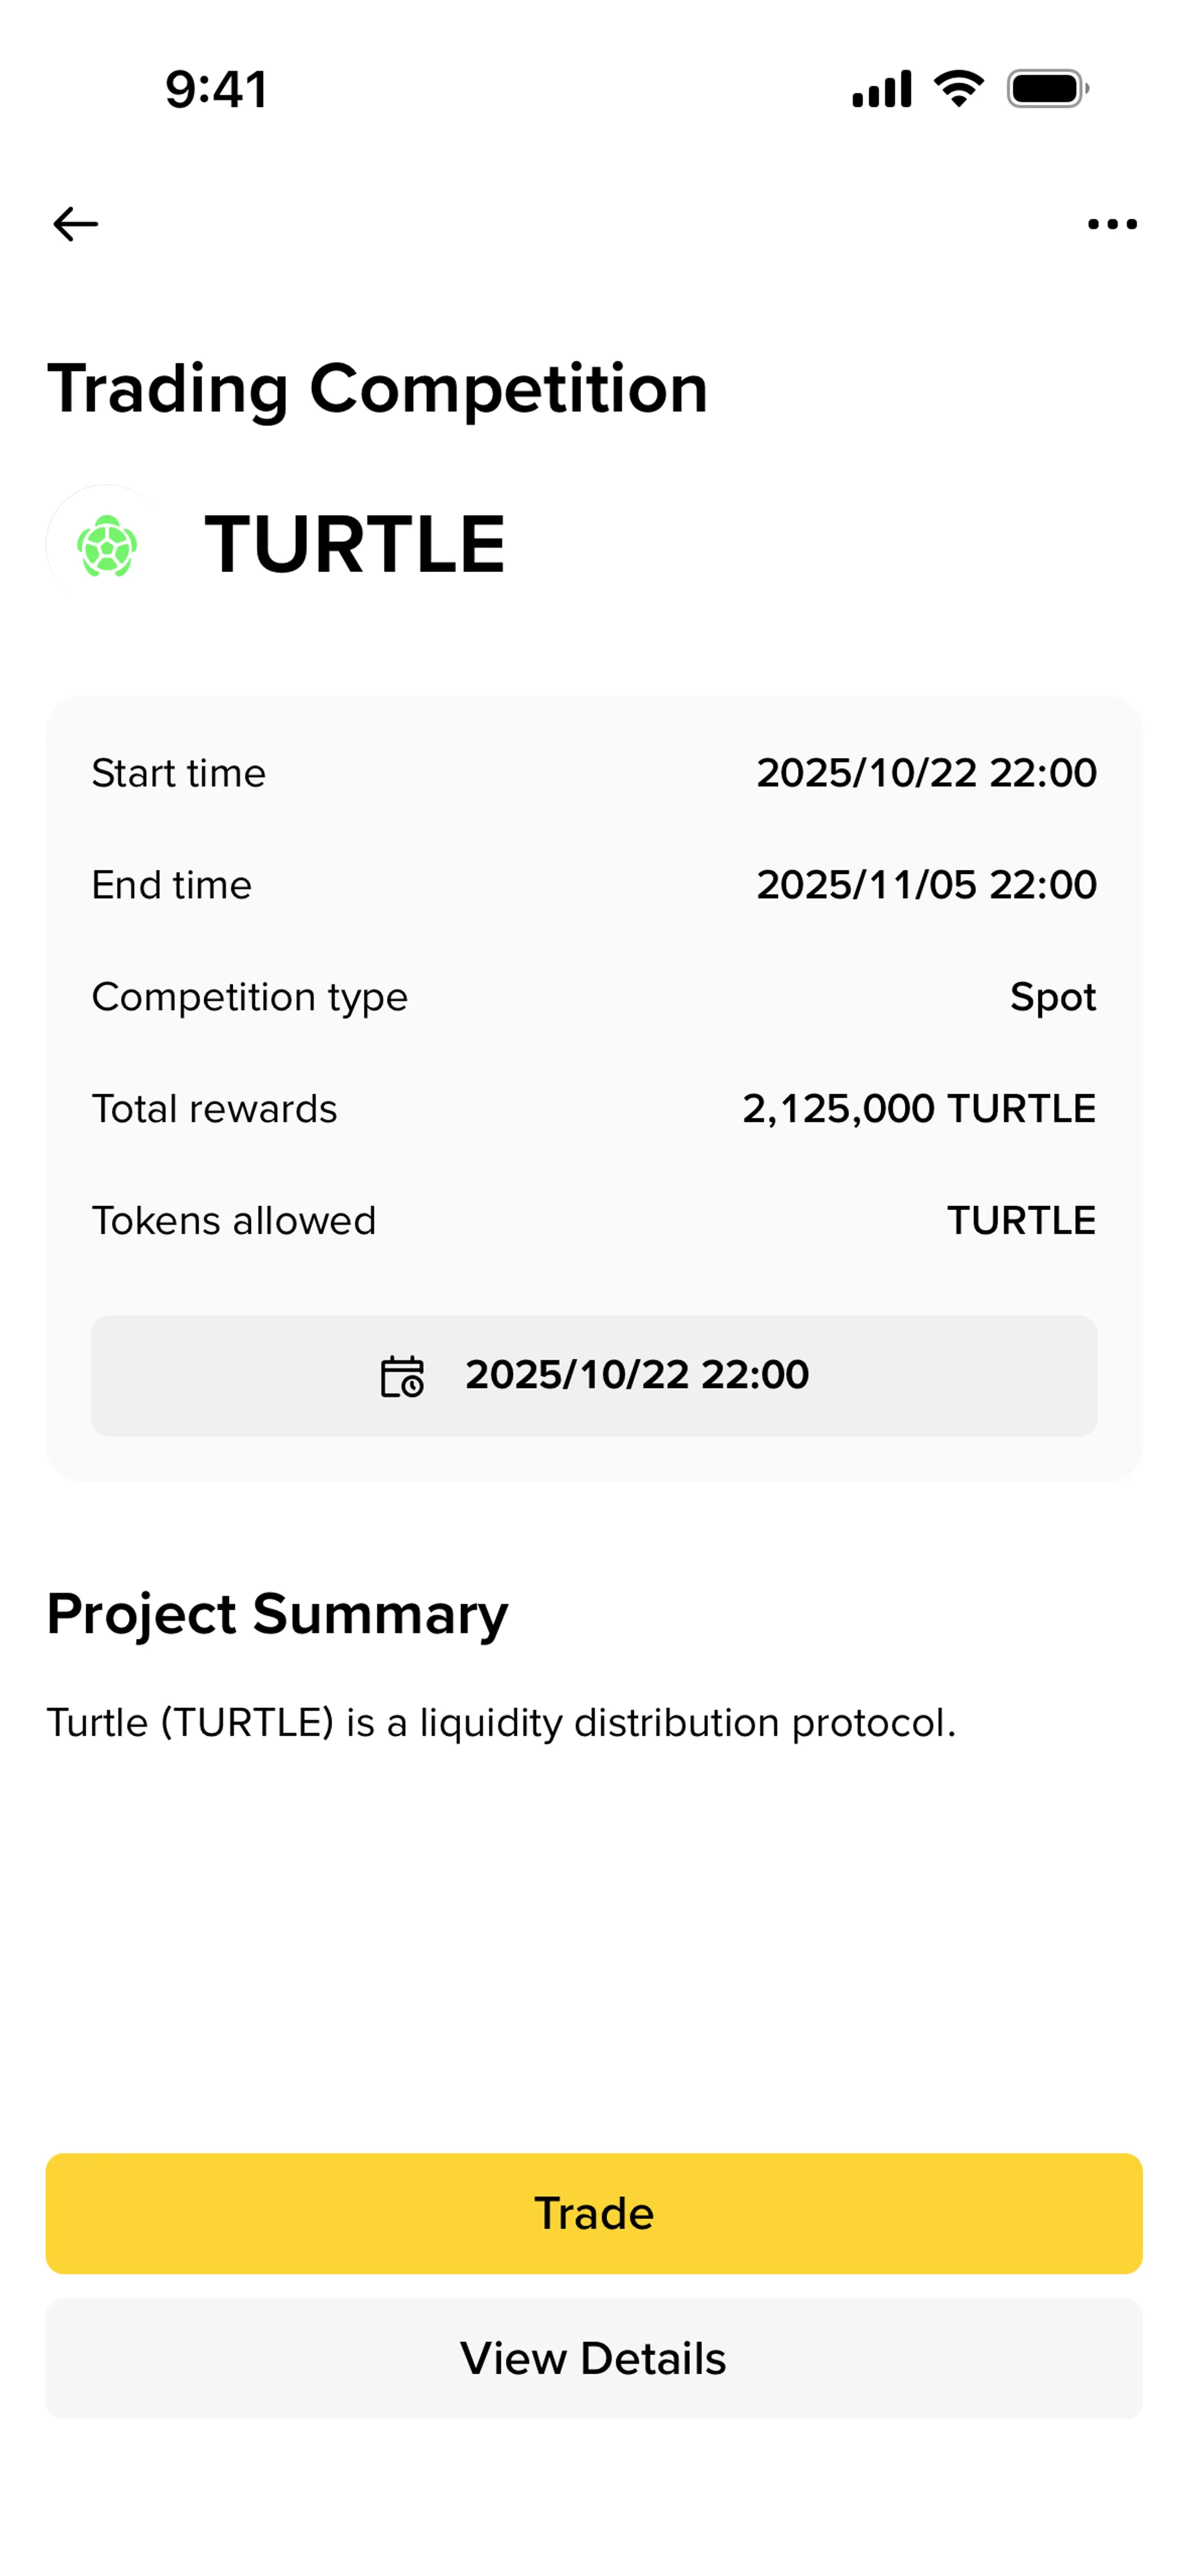The image size is (1188, 2576).
Task: Open the three-dots more options menu
Action: (x=1112, y=224)
